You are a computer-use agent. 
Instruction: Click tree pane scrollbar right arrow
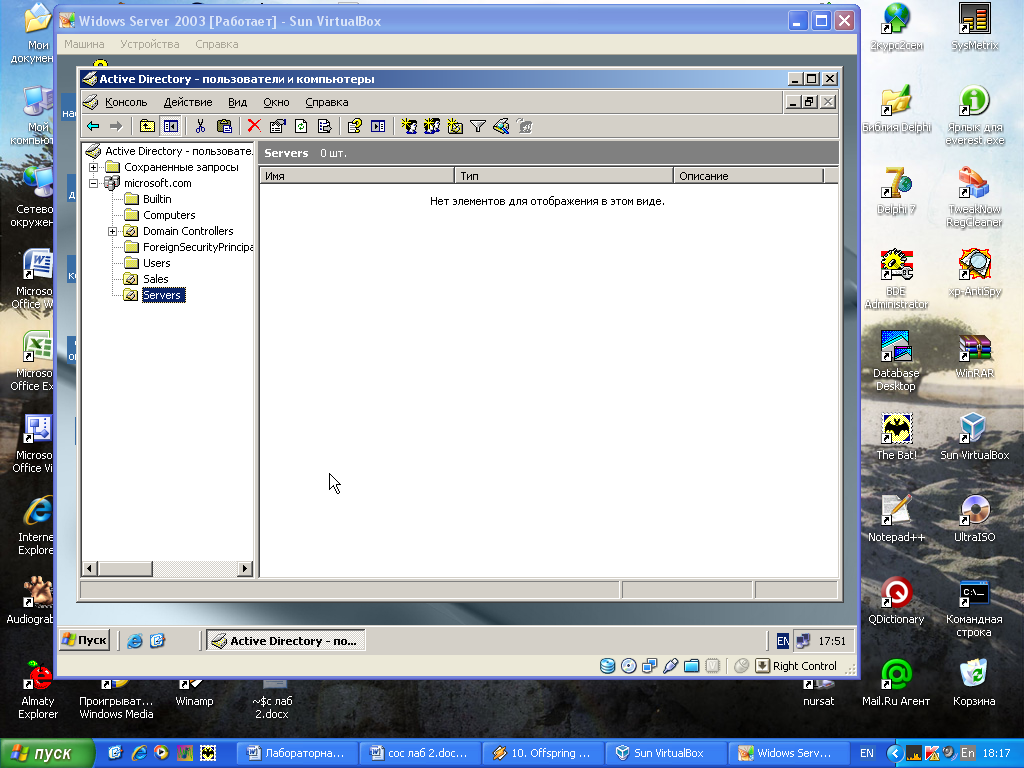coord(245,568)
